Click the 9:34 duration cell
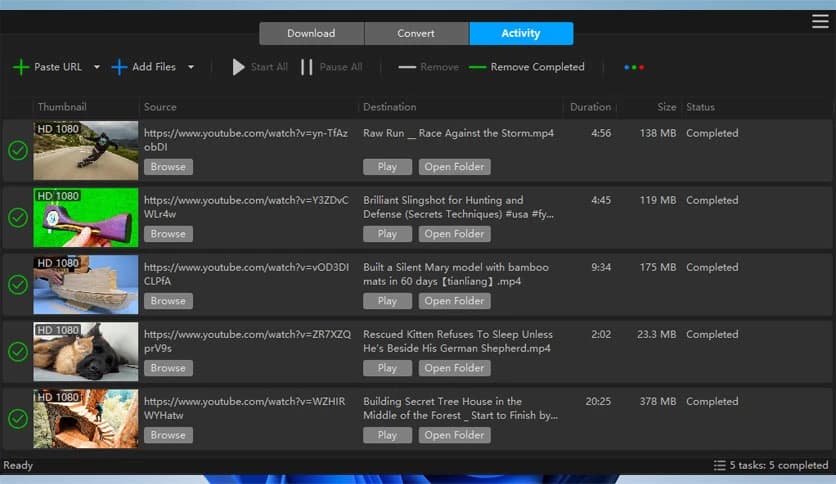The image size is (836, 484). pyautogui.click(x=601, y=268)
